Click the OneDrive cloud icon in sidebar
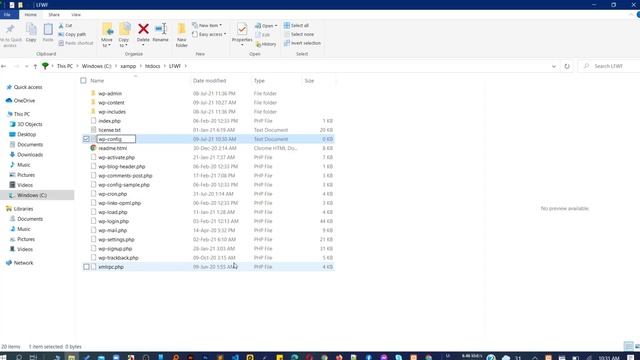 pos(9,100)
